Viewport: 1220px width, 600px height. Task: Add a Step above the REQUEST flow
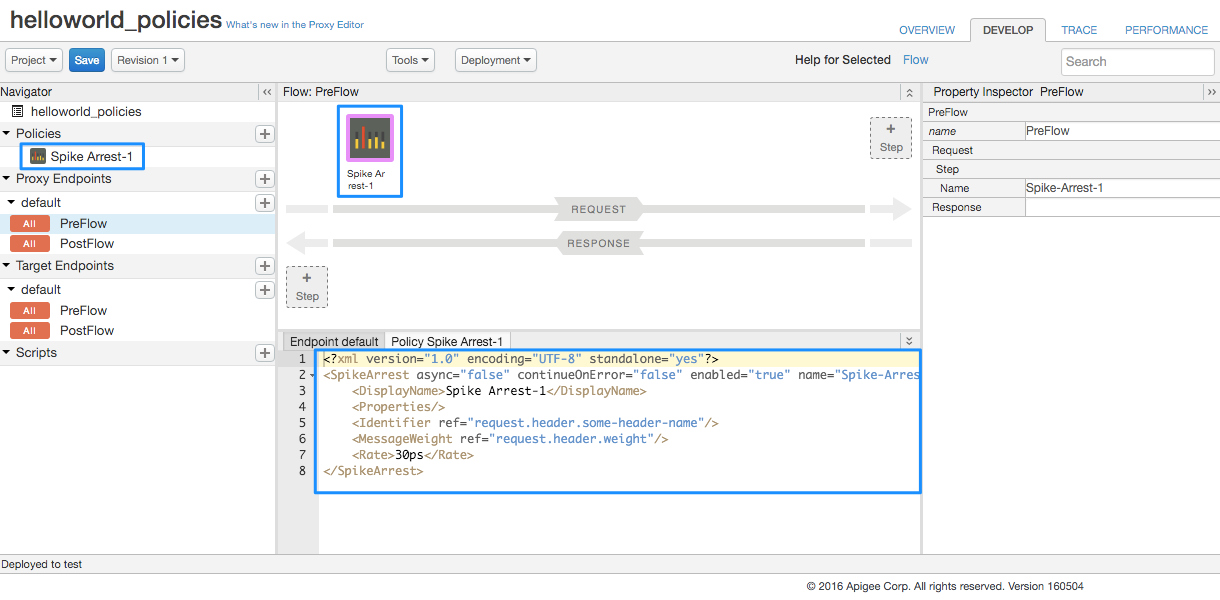tap(889, 137)
